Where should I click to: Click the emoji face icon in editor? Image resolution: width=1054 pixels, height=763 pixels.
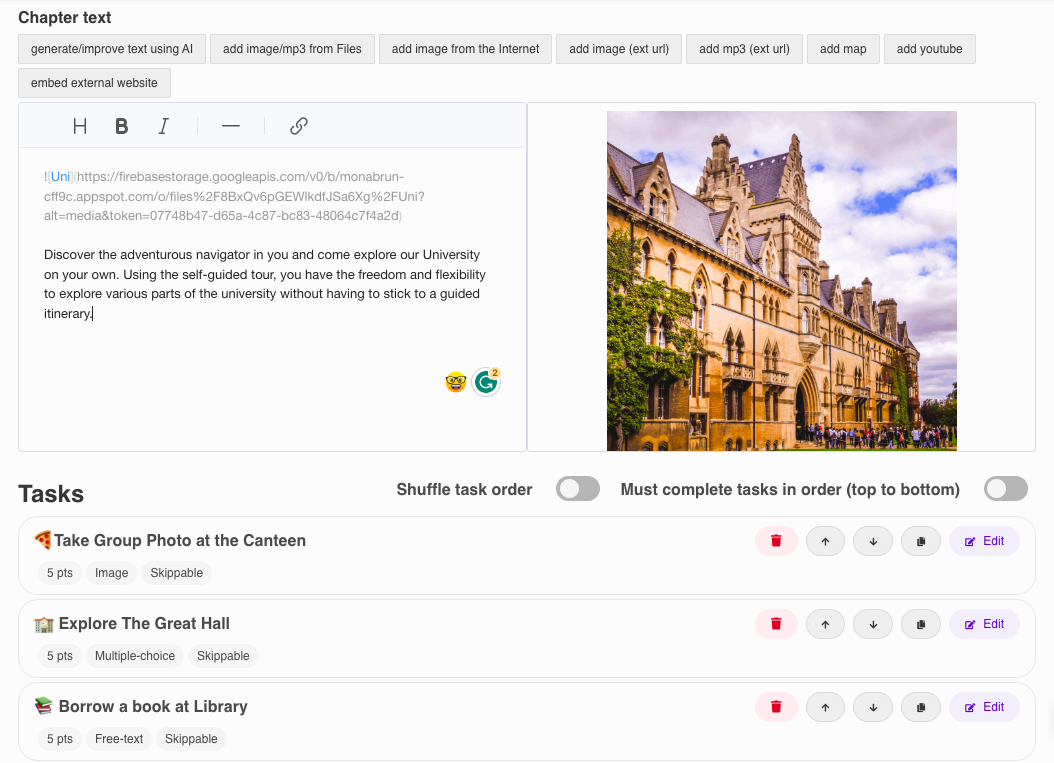(455, 381)
